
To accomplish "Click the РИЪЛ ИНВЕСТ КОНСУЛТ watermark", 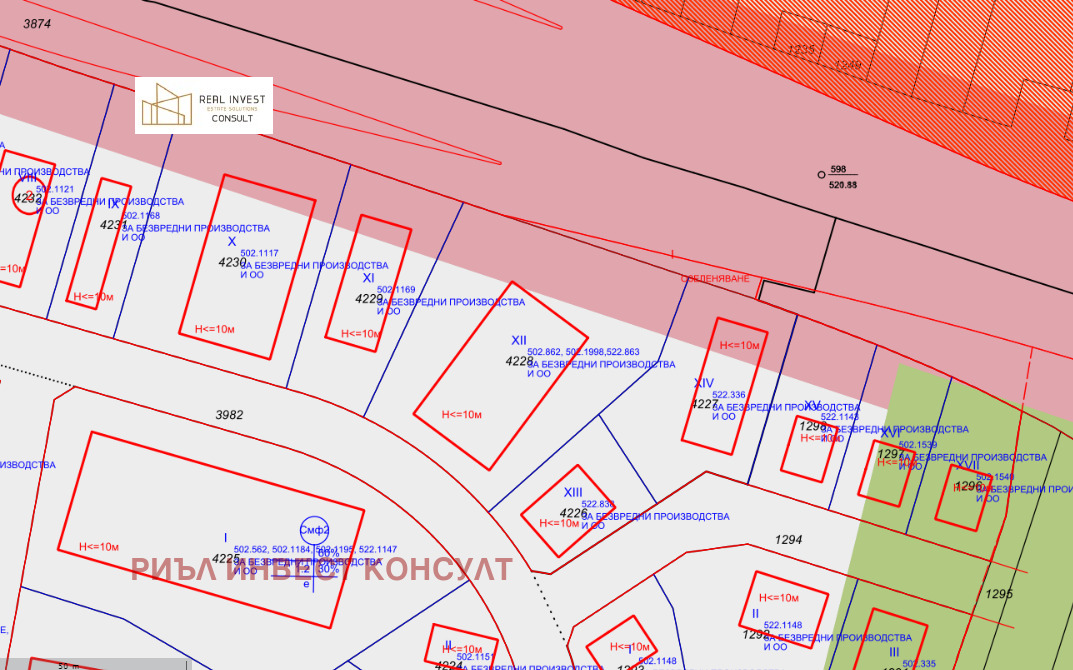I will pos(322,570).
